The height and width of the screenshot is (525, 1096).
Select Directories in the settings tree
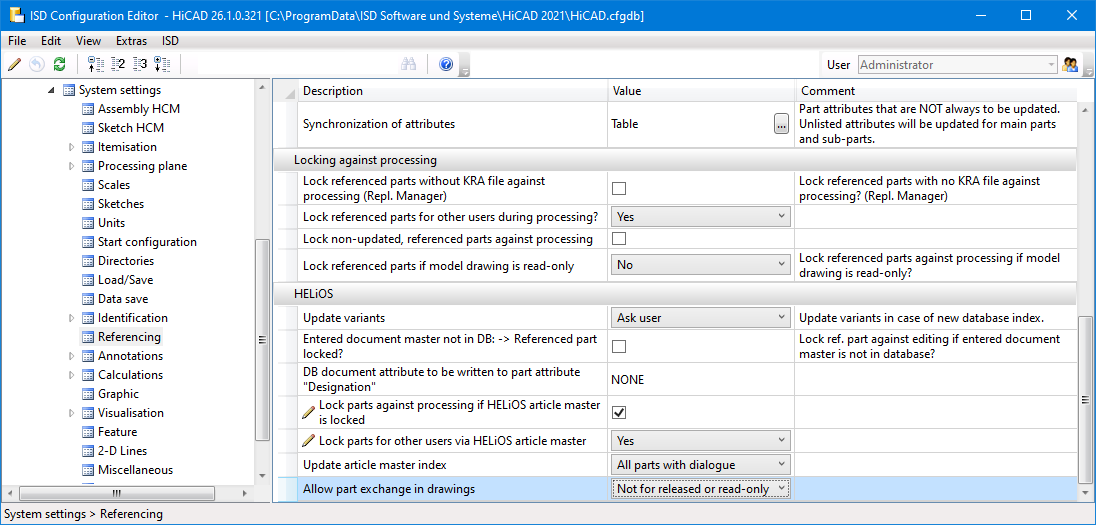click(125, 261)
